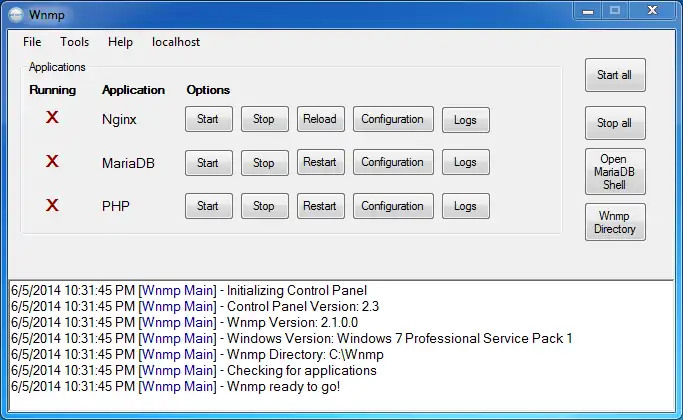
Task: Open PHP Configuration
Action: (393, 206)
